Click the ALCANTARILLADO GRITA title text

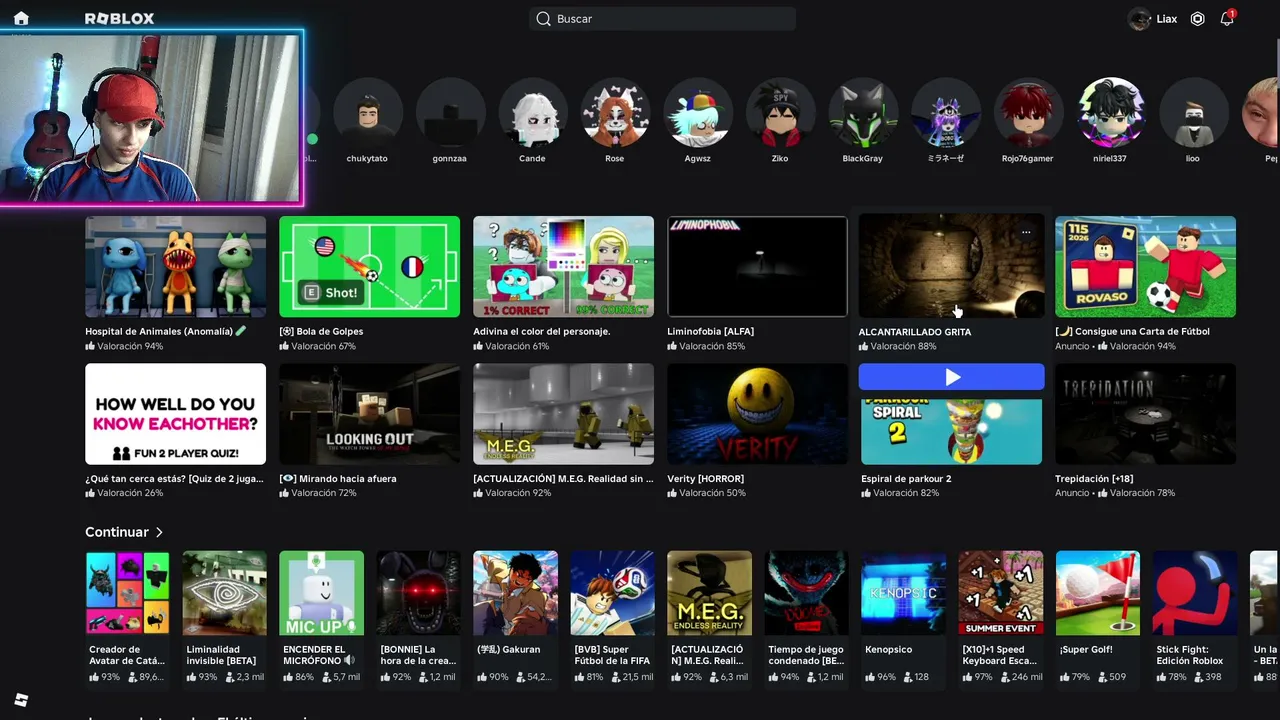coord(915,332)
